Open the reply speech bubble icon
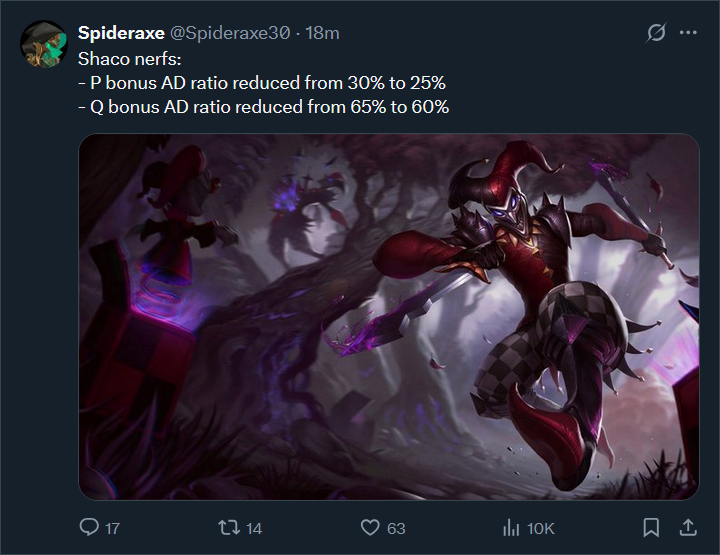Screen dimensions: 720x555 [89, 527]
